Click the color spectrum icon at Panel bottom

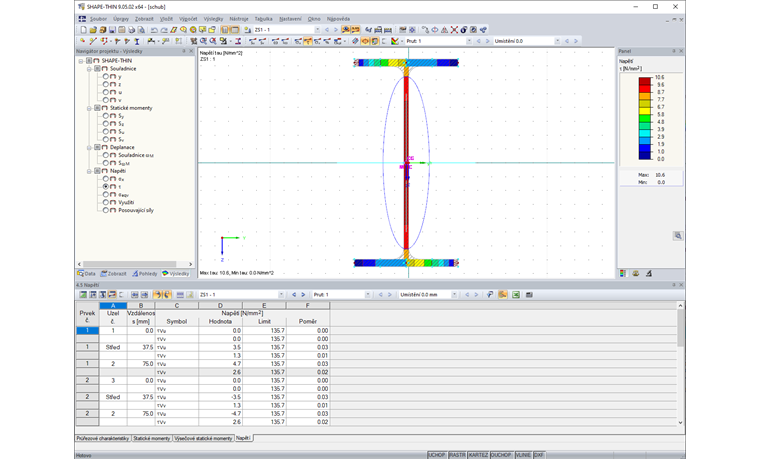(x=623, y=273)
